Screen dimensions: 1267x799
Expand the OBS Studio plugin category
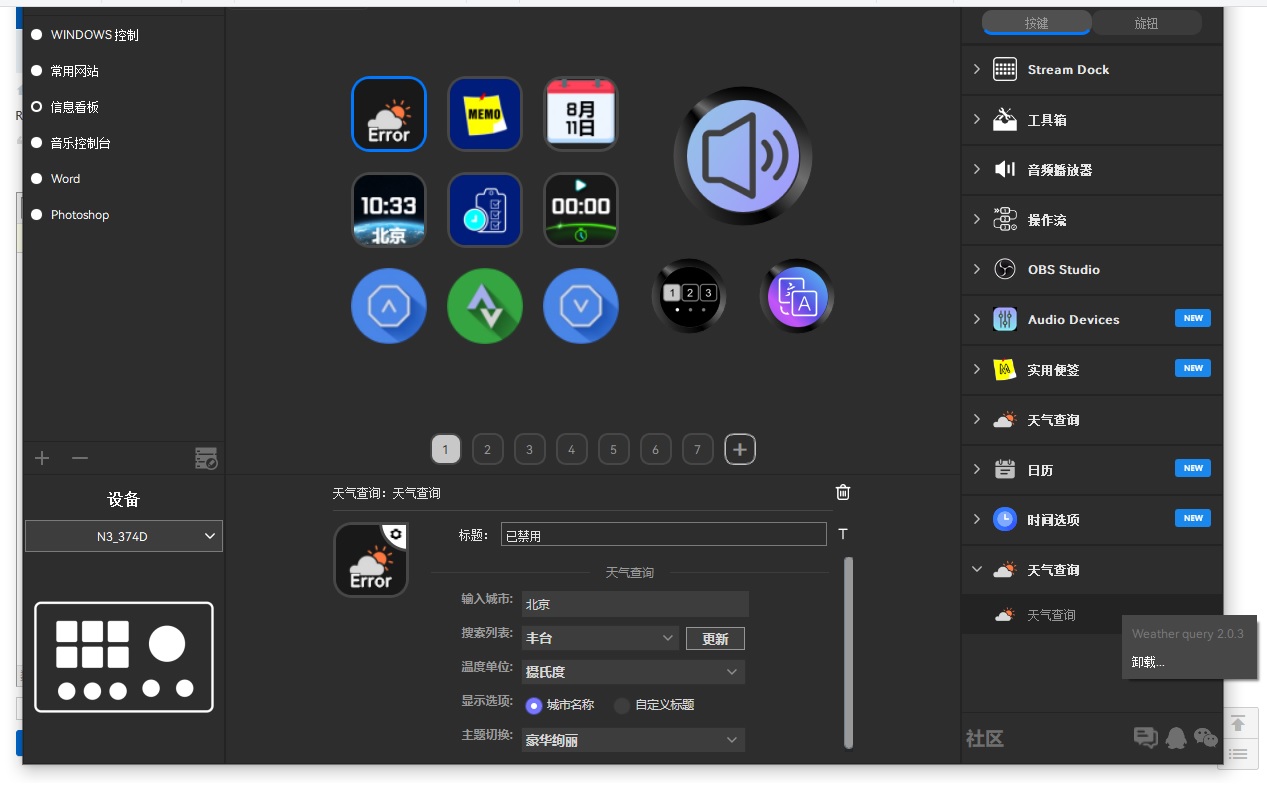[977, 269]
